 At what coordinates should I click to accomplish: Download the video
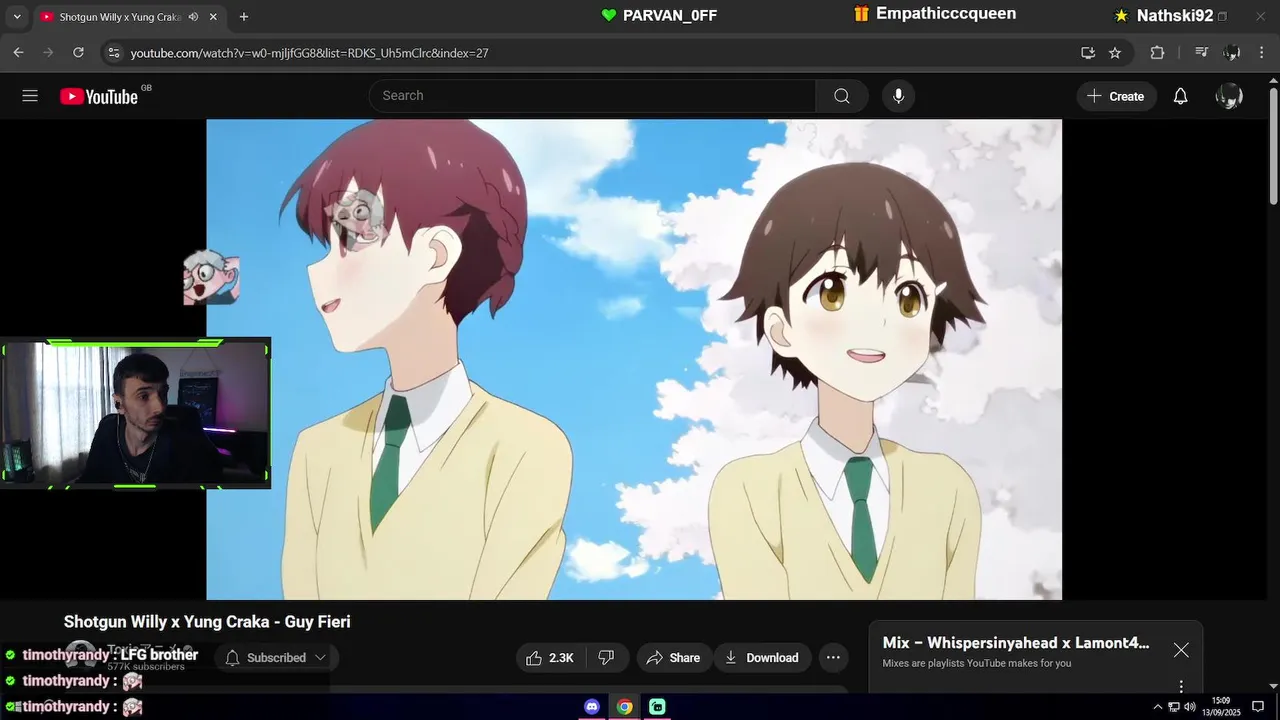pos(762,657)
